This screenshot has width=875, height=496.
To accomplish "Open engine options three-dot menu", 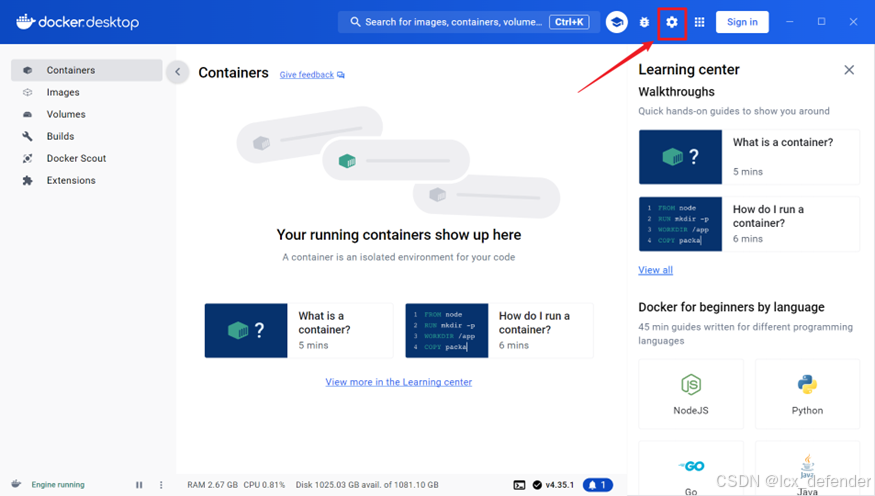I will 161,485.
